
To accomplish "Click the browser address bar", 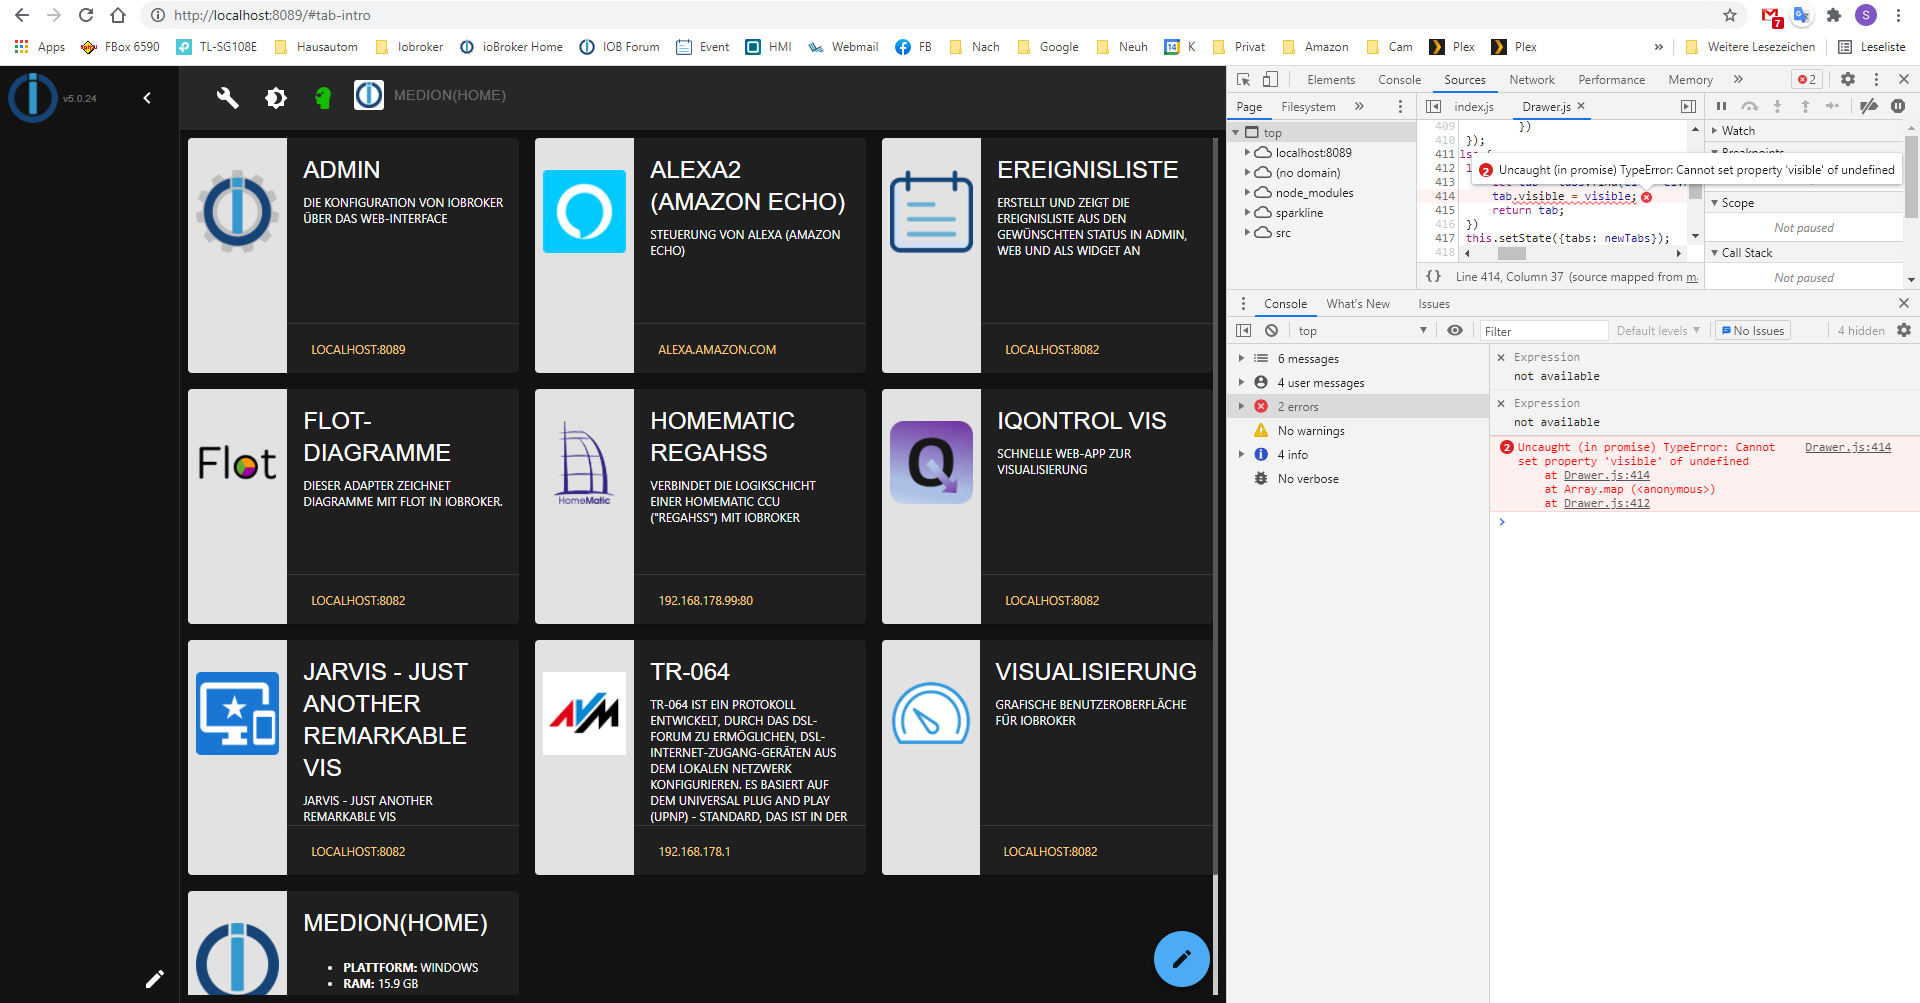I will 940,15.
